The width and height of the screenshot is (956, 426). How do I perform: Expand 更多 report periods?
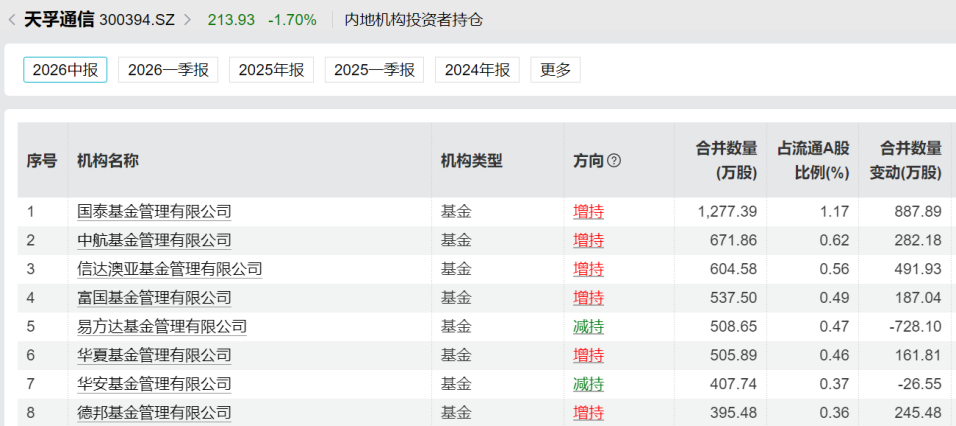point(555,70)
